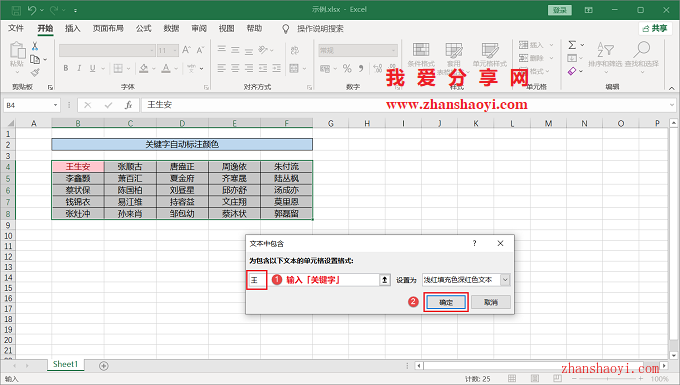Image resolution: width=680 pixels, height=385 pixels.
Task: Switch to the 页面布局 ribbon tab
Action: point(108,28)
